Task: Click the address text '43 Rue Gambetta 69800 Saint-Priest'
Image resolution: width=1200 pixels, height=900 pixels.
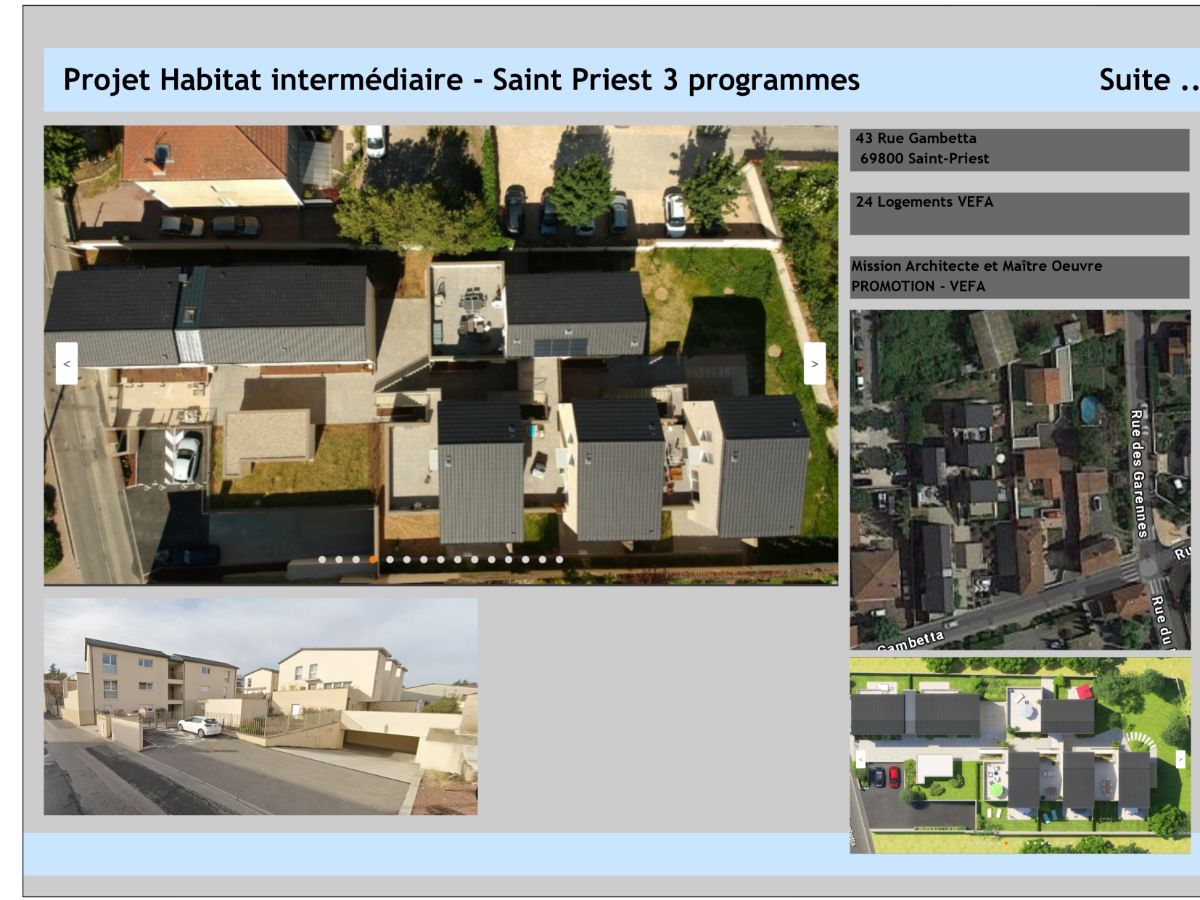Action: (x=1020, y=149)
